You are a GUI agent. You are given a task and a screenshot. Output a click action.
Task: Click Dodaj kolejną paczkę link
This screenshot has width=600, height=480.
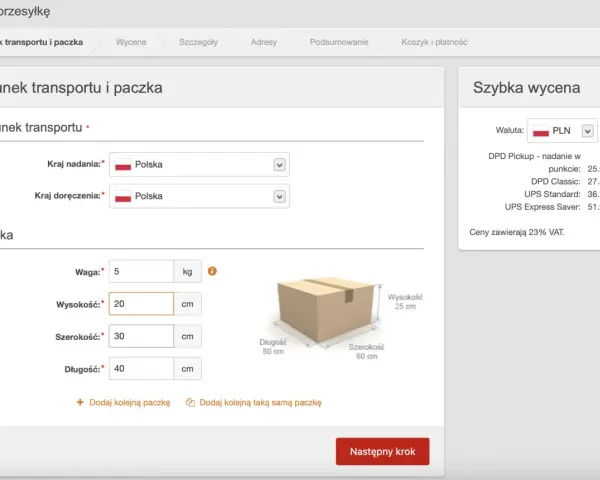point(130,403)
